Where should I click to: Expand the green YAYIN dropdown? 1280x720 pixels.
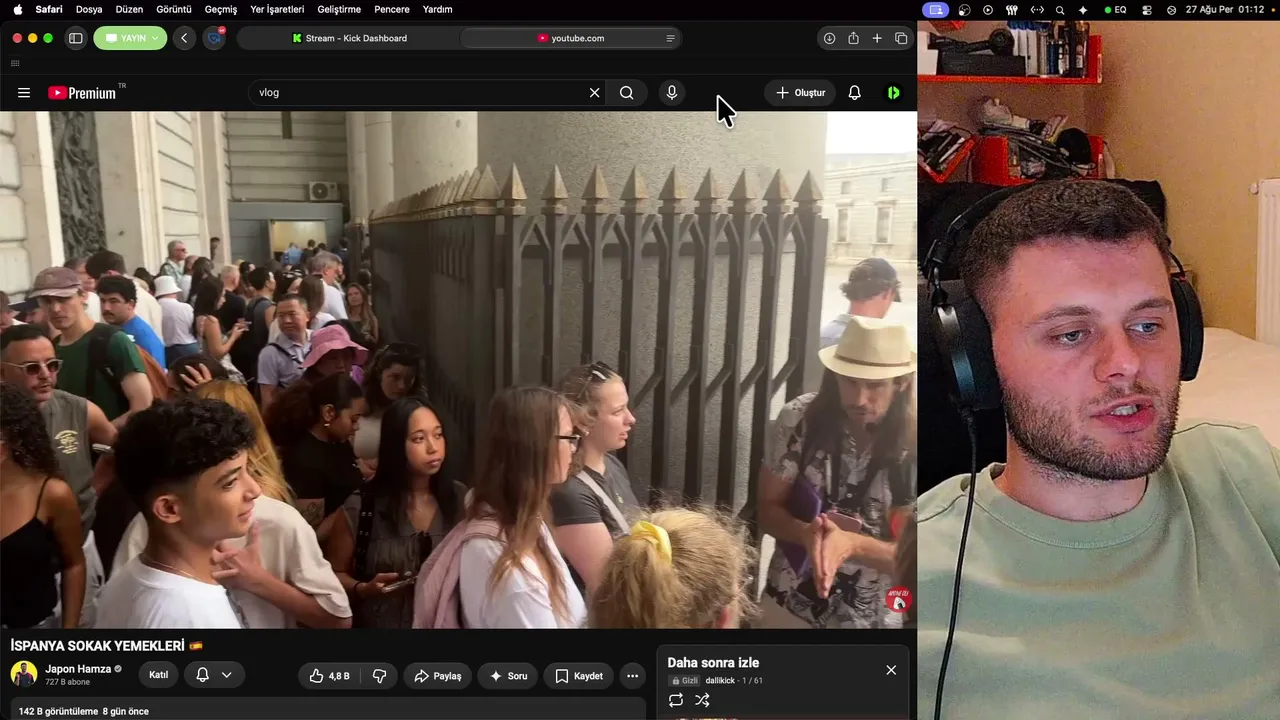130,38
